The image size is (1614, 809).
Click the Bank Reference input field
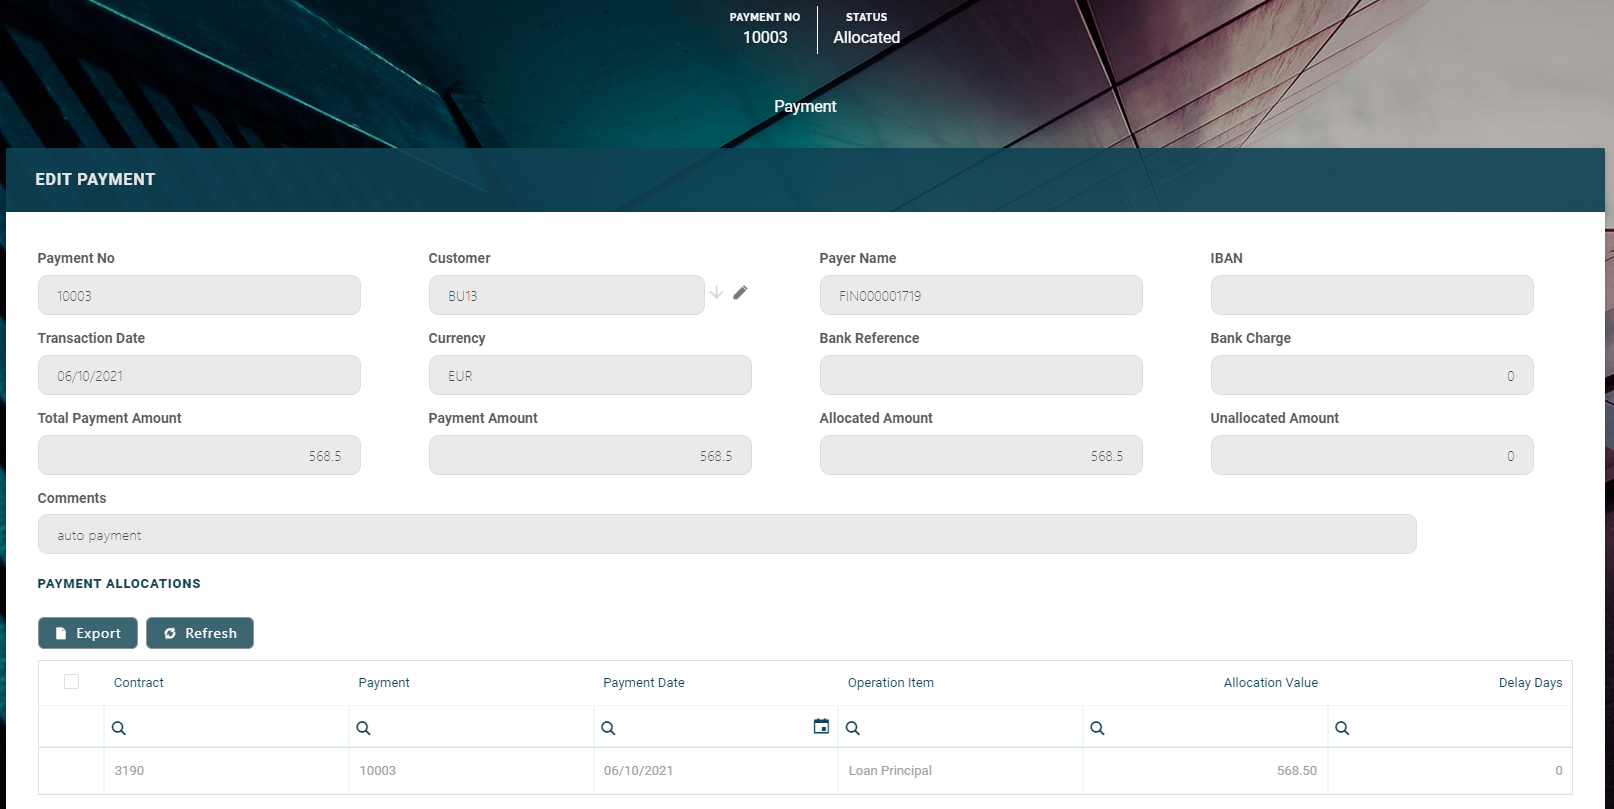(x=980, y=376)
